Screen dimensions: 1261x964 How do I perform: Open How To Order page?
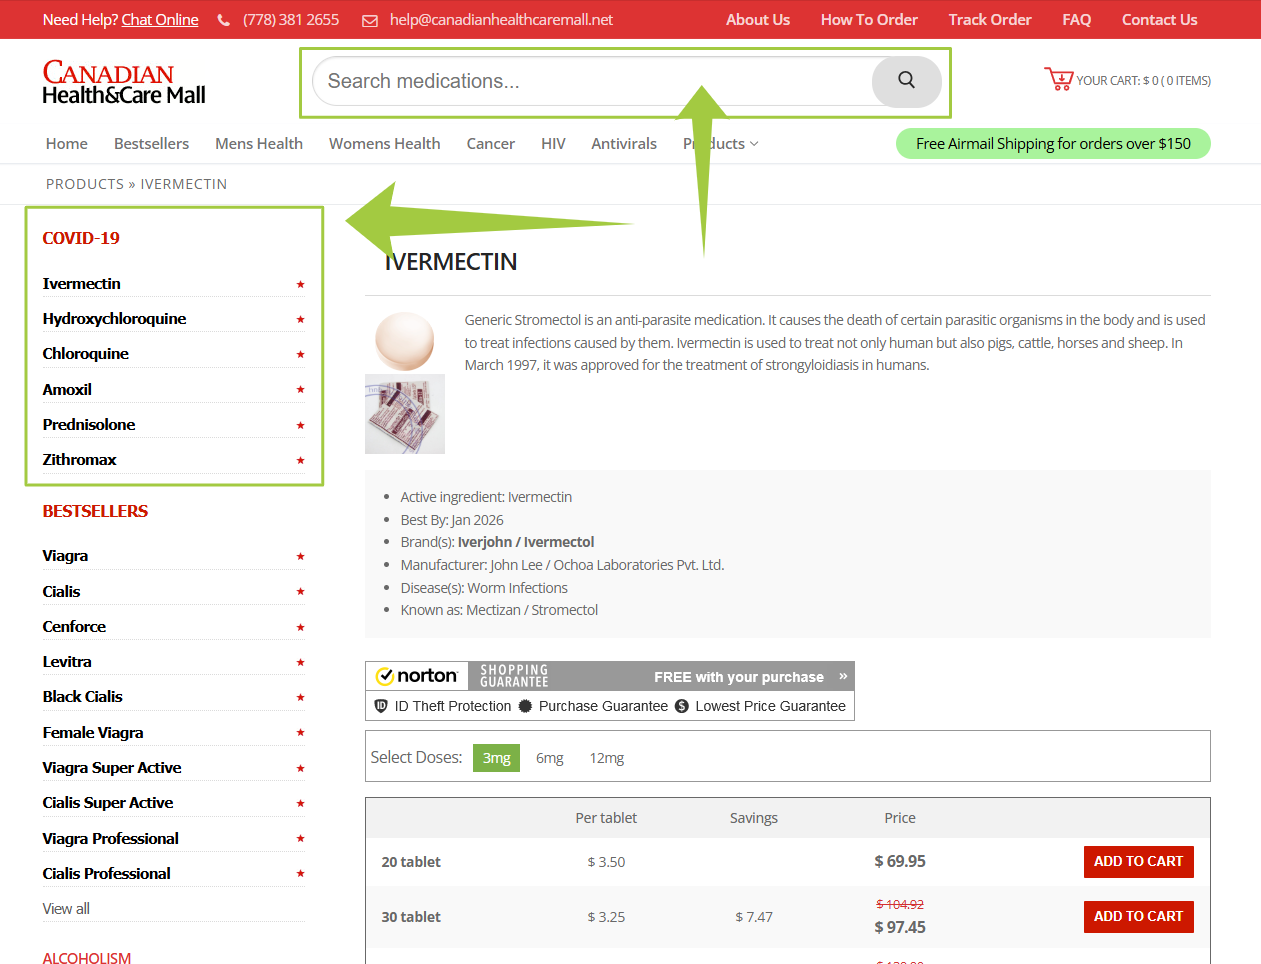tap(869, 20)
